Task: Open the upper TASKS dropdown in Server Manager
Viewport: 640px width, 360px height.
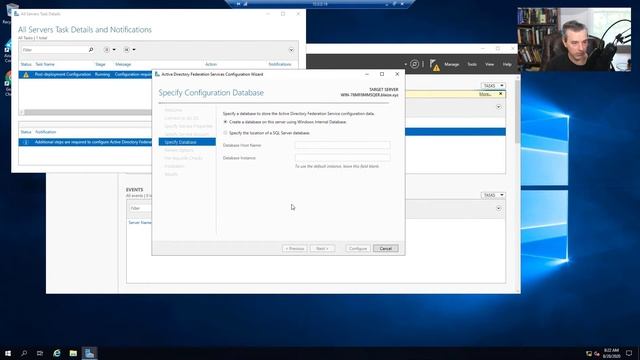Action: tap(493, 86)
